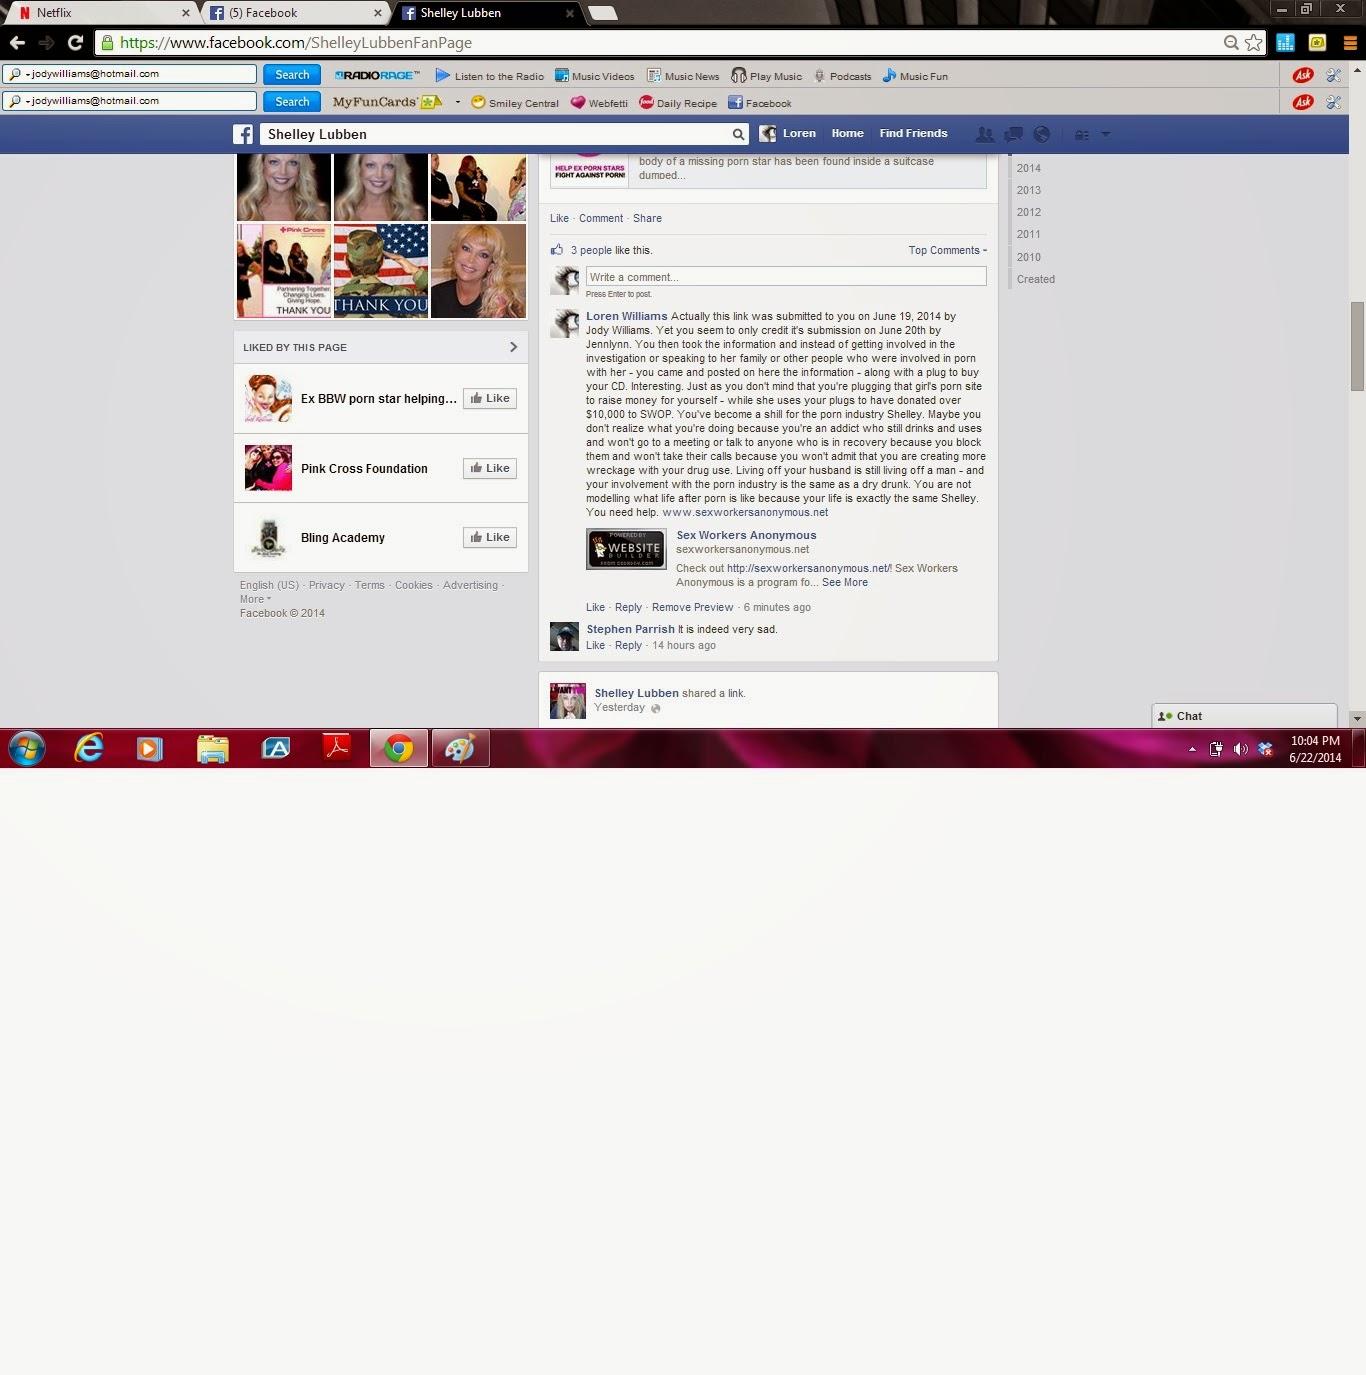Open the Facebook shortcut in MyFunCards toolbar
Image resolution: width=1366 pixels, height=1375 pixels.
point(760,103)
